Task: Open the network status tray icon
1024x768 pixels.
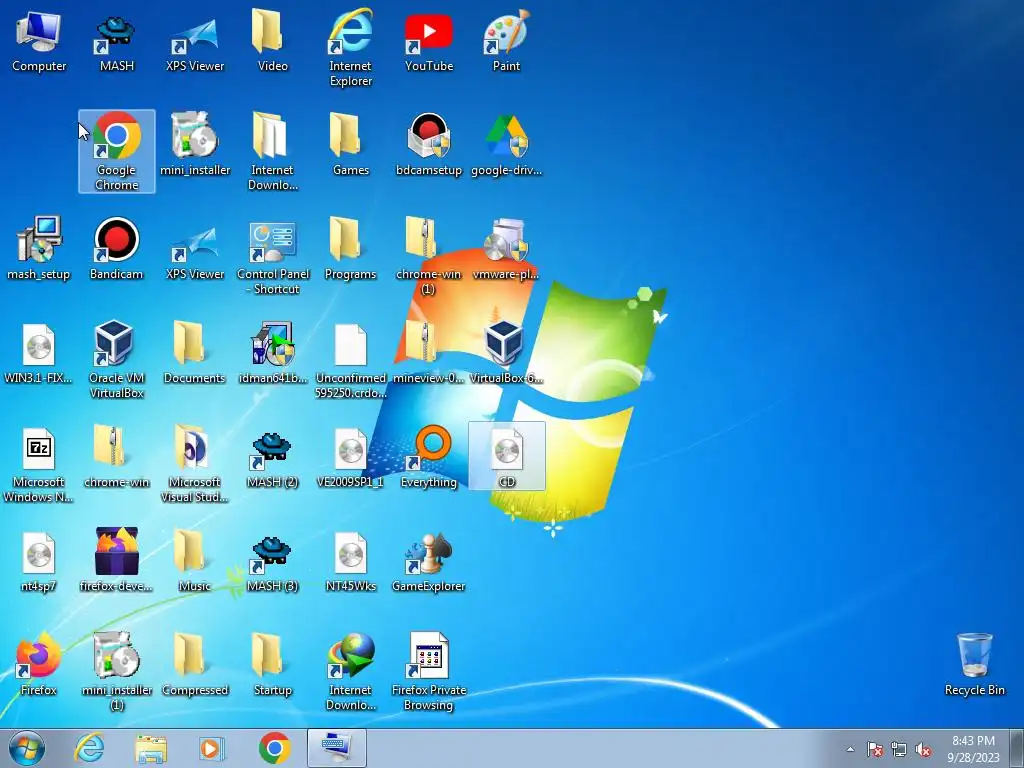Action: 899,749
